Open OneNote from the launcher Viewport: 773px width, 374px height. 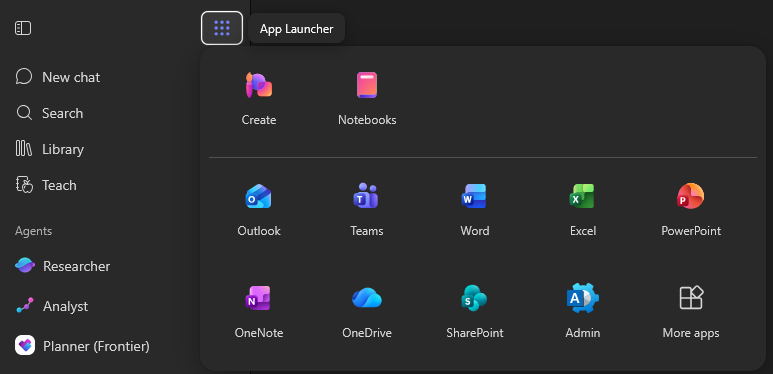pos(259,311)
